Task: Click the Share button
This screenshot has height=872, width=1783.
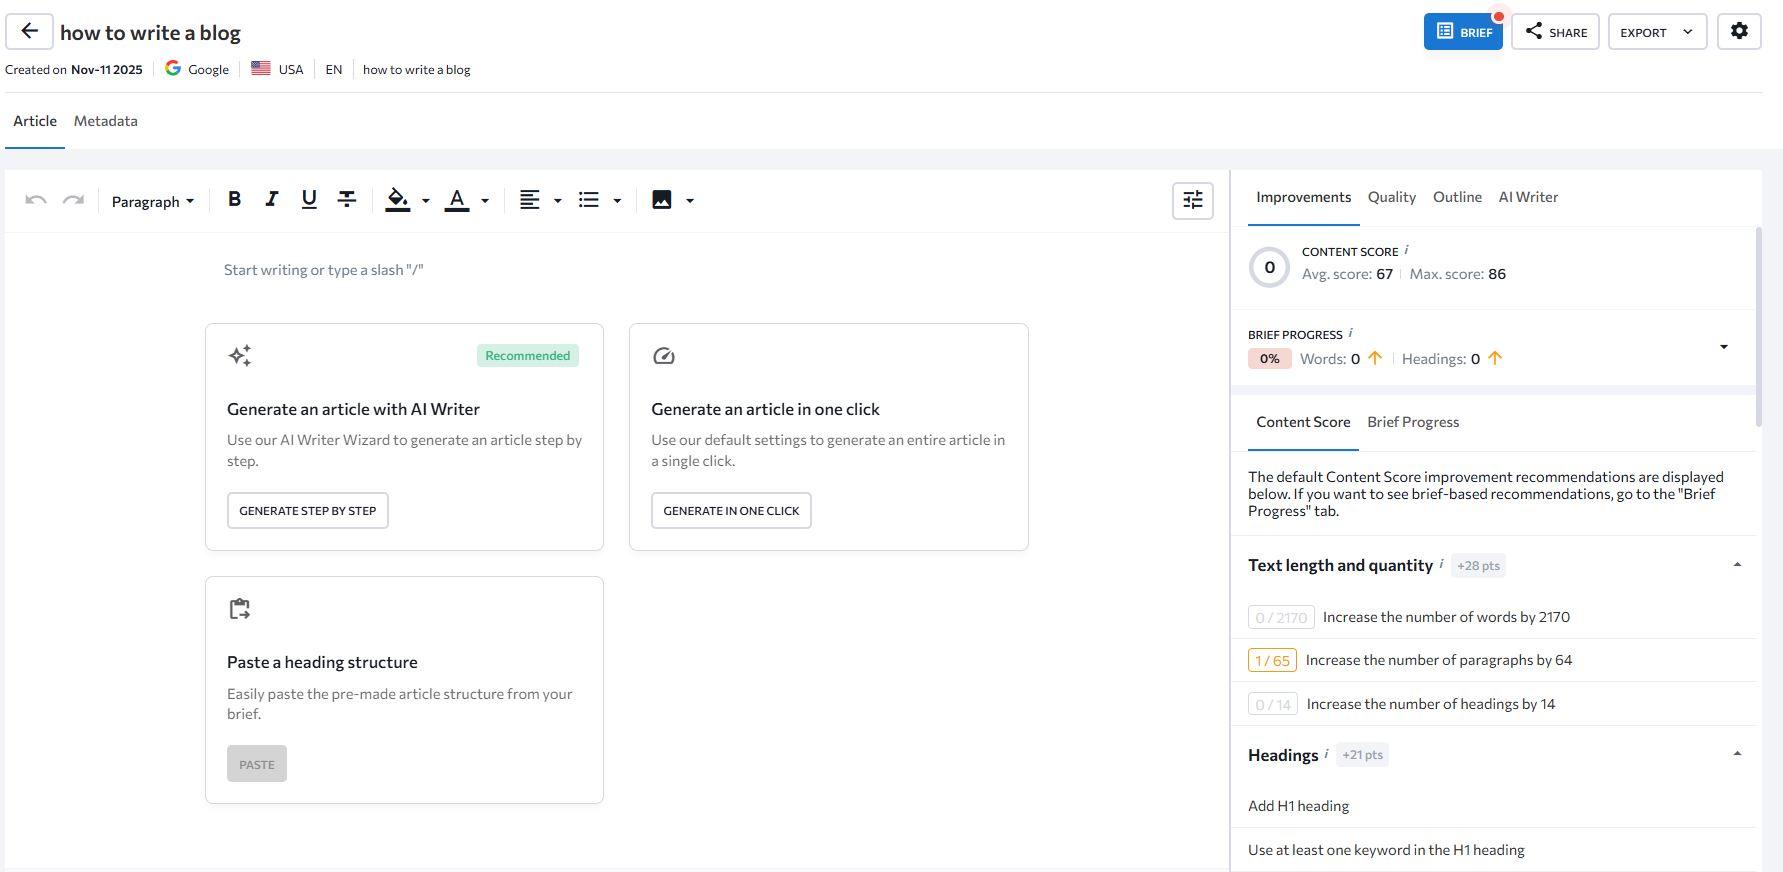Action: 1555,32
